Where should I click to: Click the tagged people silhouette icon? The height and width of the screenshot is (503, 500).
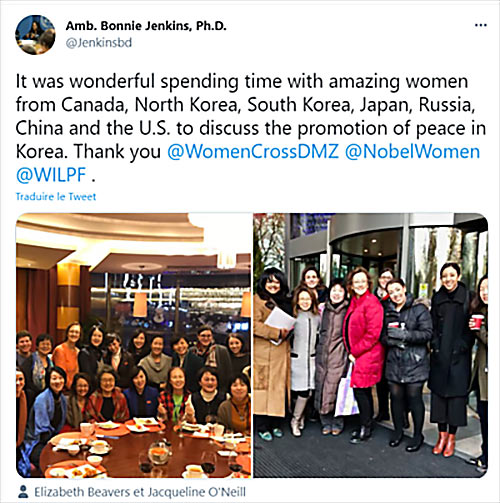click(23, 492)
